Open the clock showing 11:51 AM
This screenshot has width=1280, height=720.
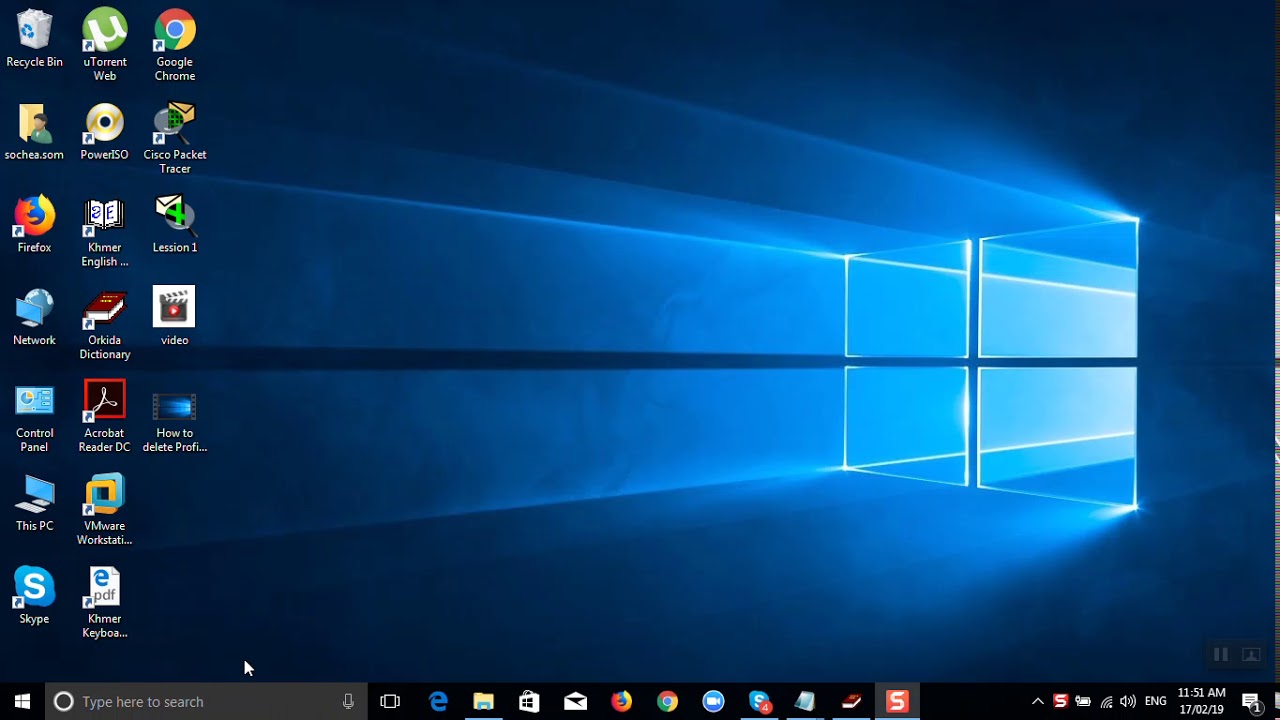click(x=1201, y=701)
